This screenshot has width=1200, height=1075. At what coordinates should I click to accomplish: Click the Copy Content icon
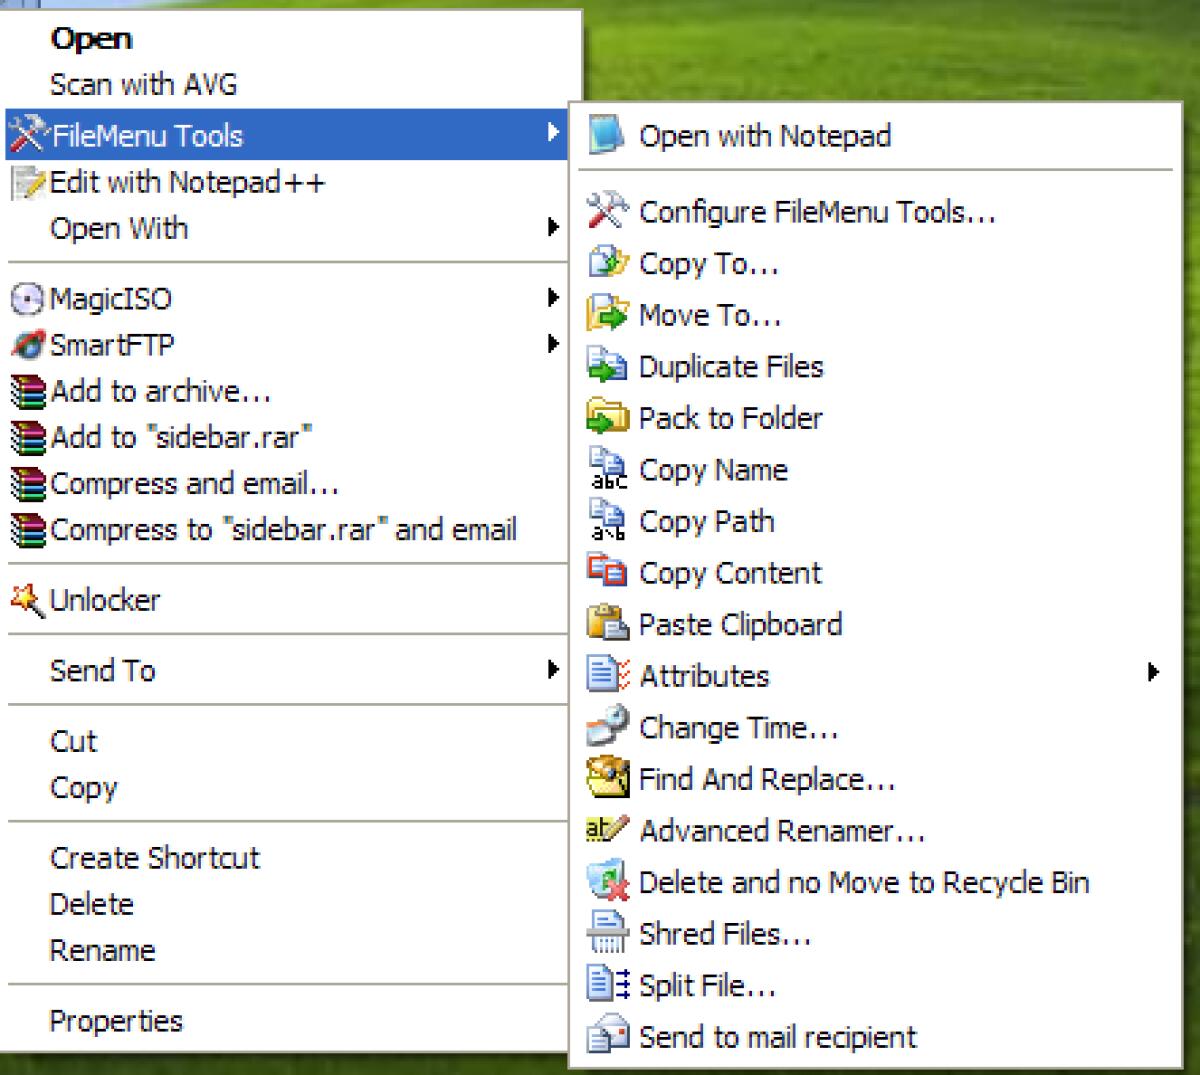click(607, 572)
